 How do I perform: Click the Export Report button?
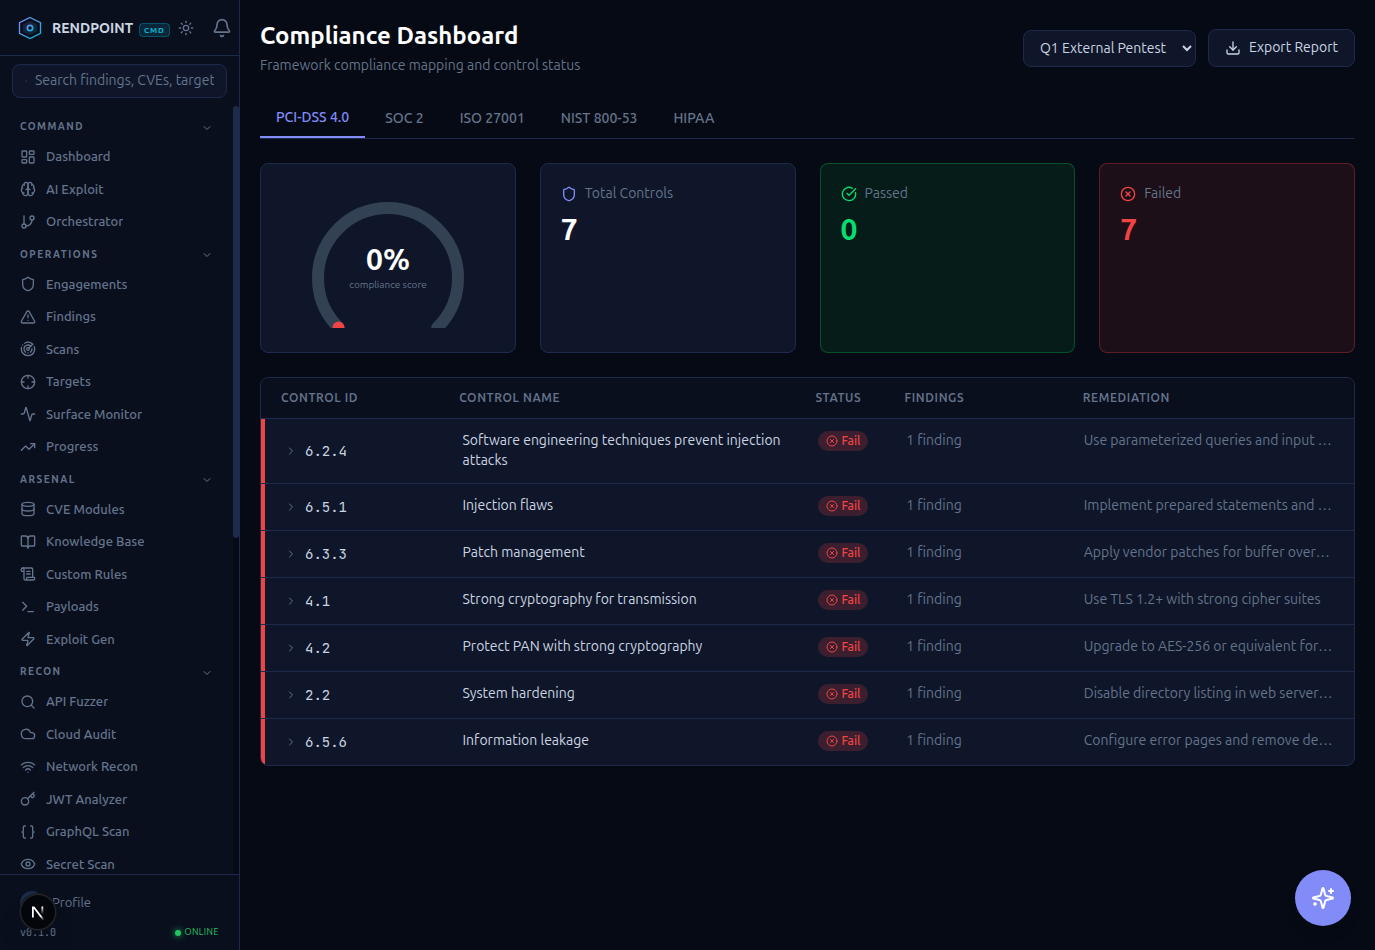(1281, 47)
